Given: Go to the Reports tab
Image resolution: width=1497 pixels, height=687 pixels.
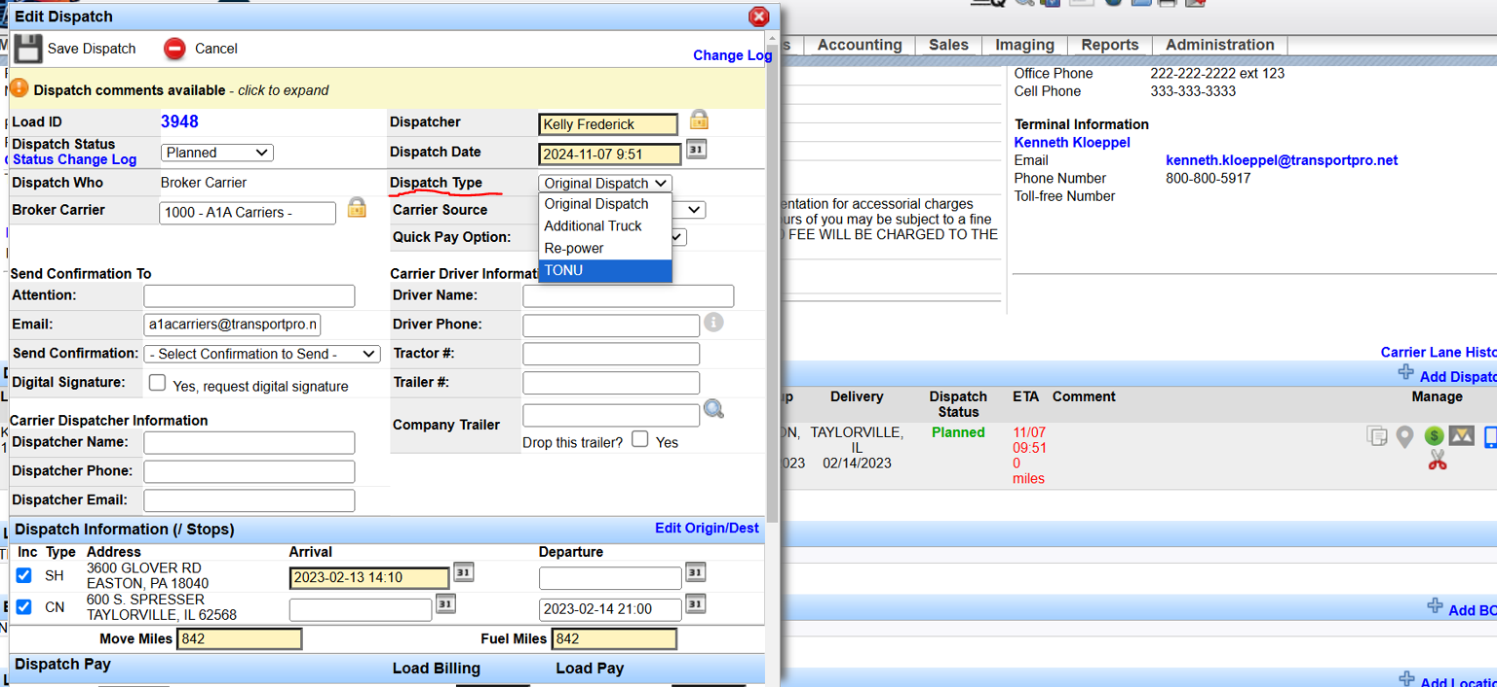Looking at the screenshot, I should [x=1109, y=45].
